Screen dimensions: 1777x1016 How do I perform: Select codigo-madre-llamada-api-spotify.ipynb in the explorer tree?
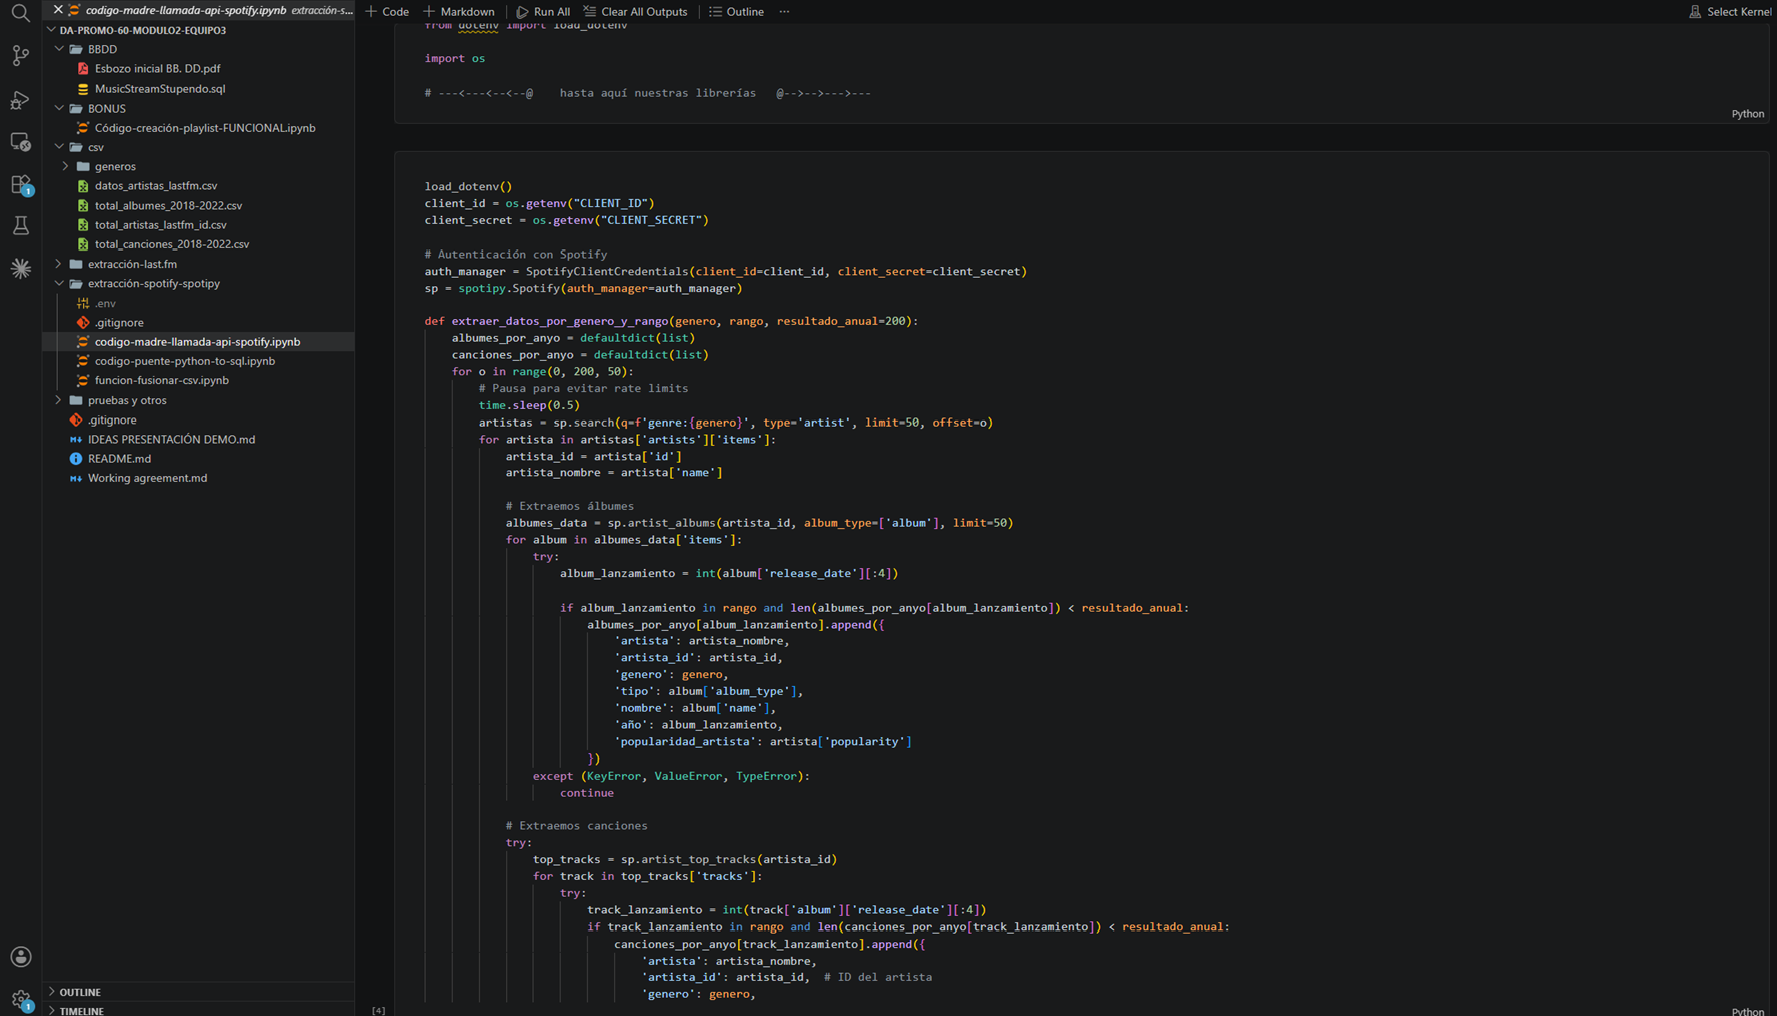pos(197,342)
